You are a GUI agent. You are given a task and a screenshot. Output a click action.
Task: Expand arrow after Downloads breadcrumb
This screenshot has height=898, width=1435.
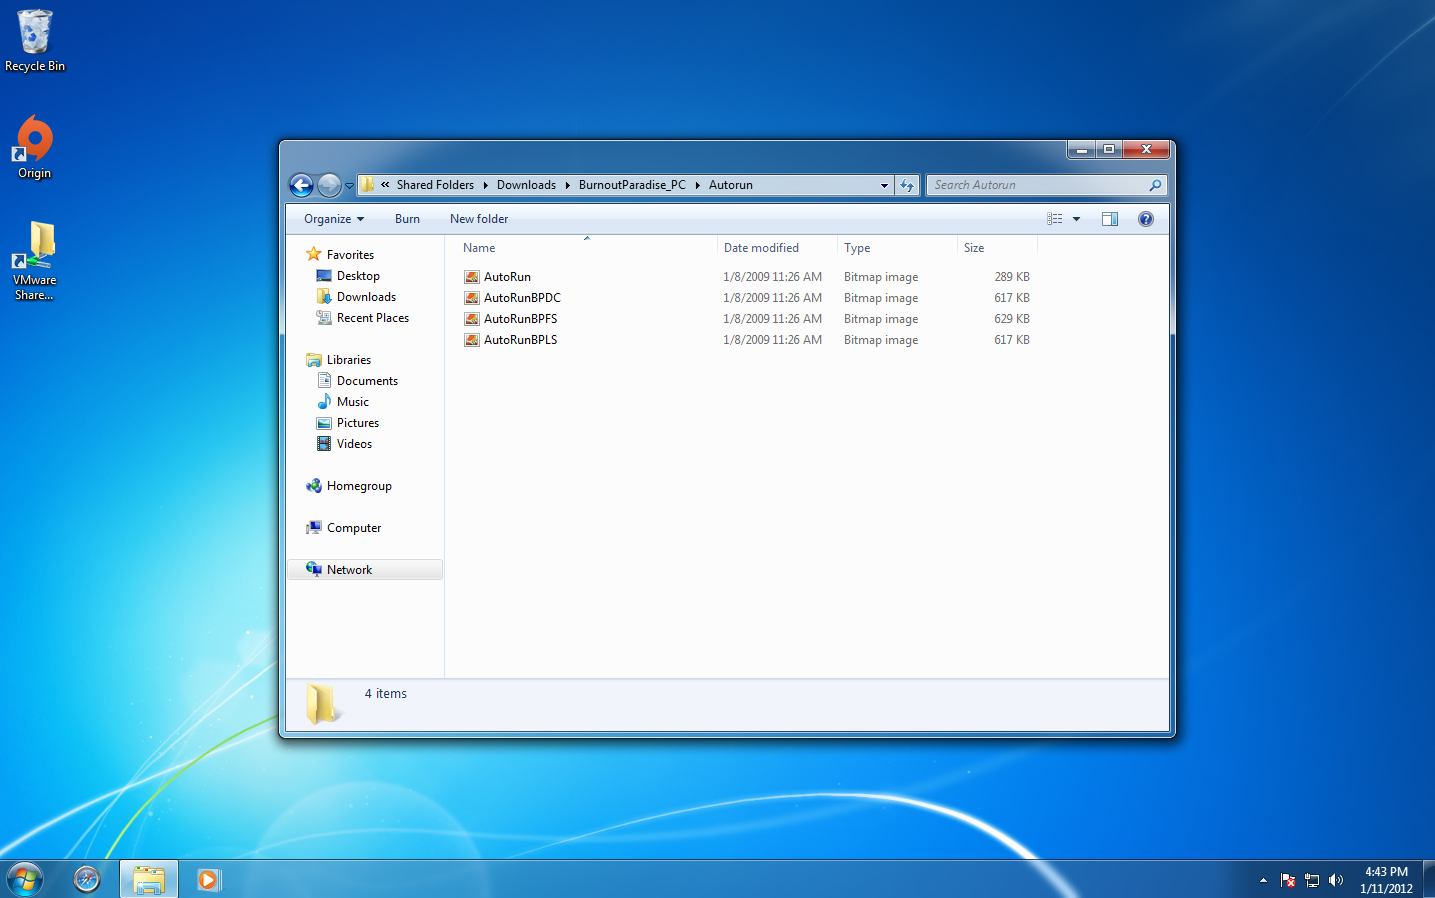pyautogui.click(x=567, y=185)
